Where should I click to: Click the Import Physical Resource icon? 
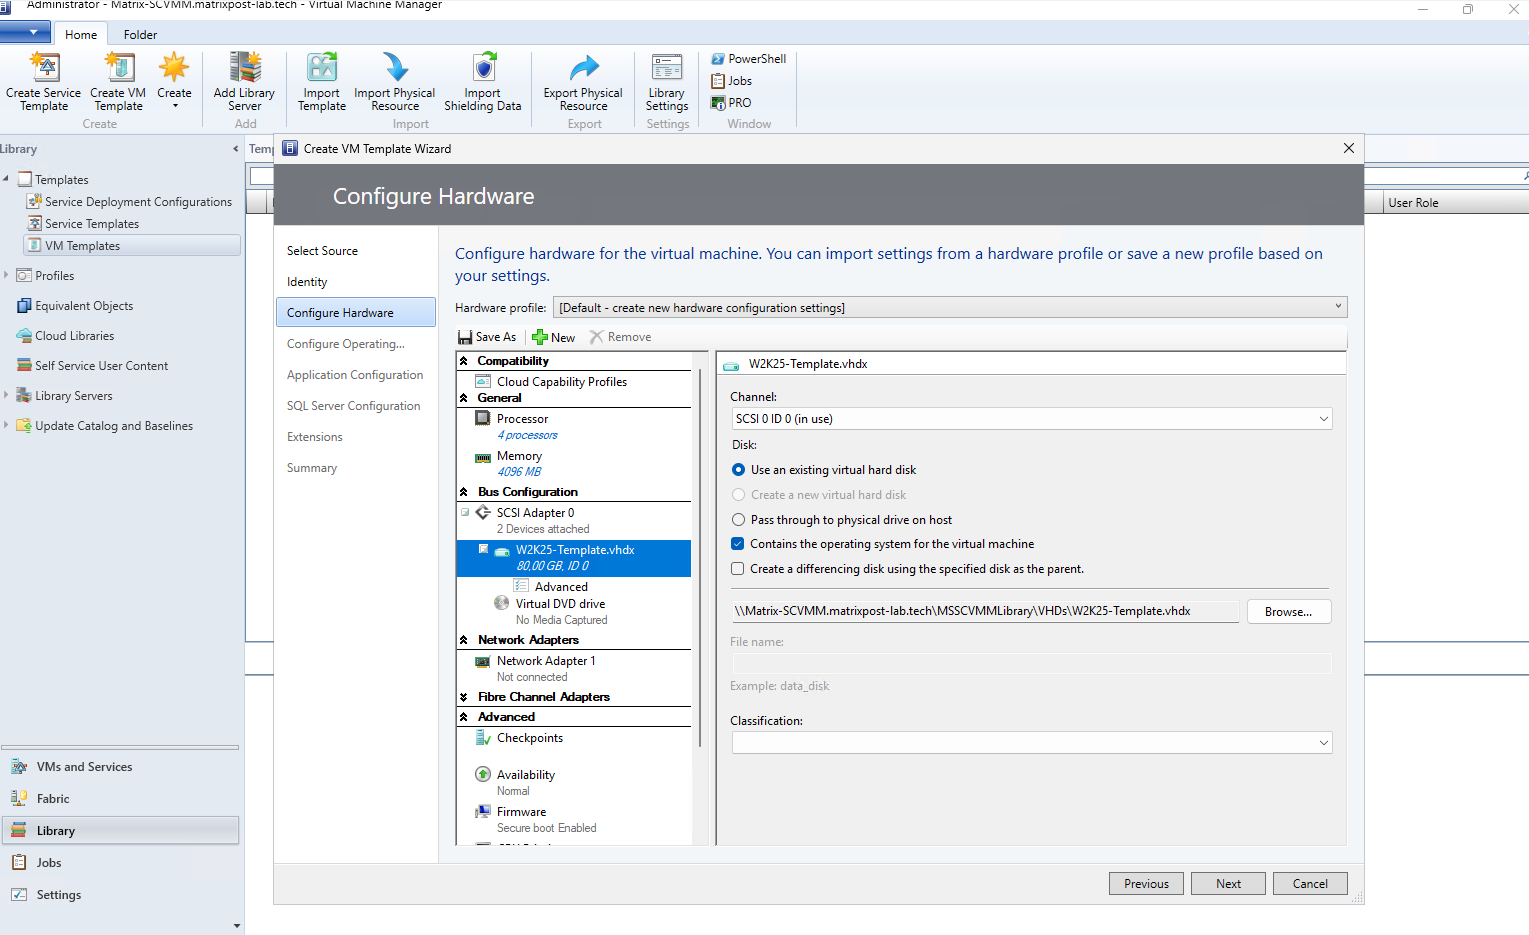pyautogui.click(x=395, y=68)
